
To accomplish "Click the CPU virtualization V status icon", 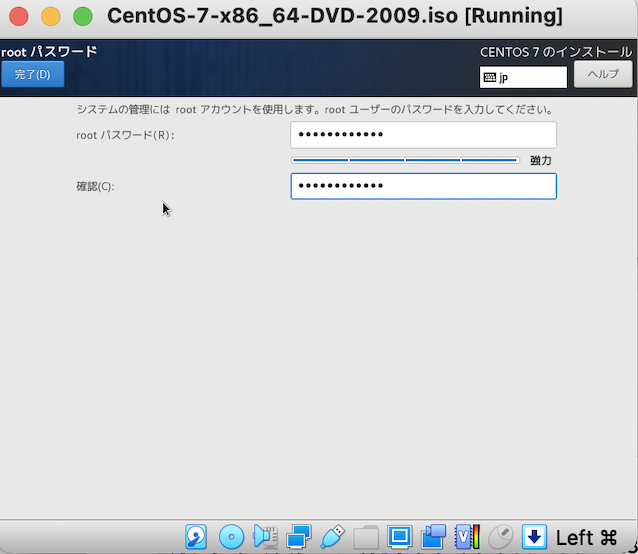I will (x=467, y=537).
